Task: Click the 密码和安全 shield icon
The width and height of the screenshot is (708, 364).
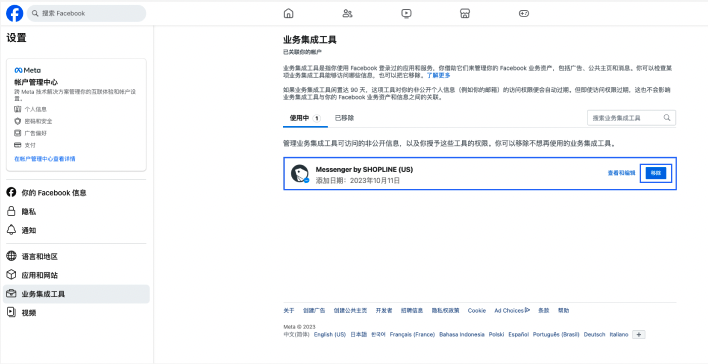Action: (x=18, y=121)
